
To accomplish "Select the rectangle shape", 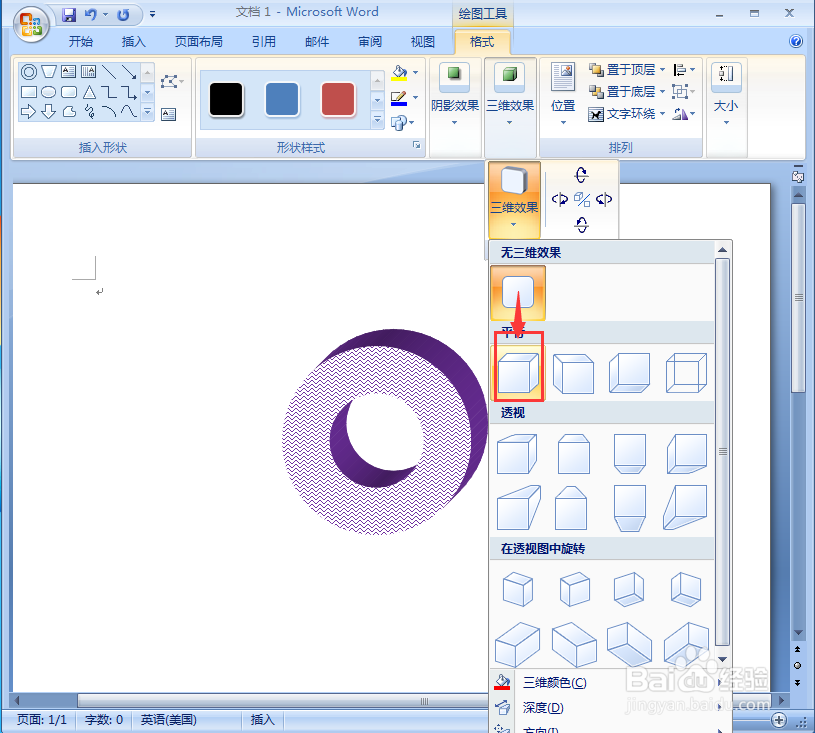I will (29, 92).
